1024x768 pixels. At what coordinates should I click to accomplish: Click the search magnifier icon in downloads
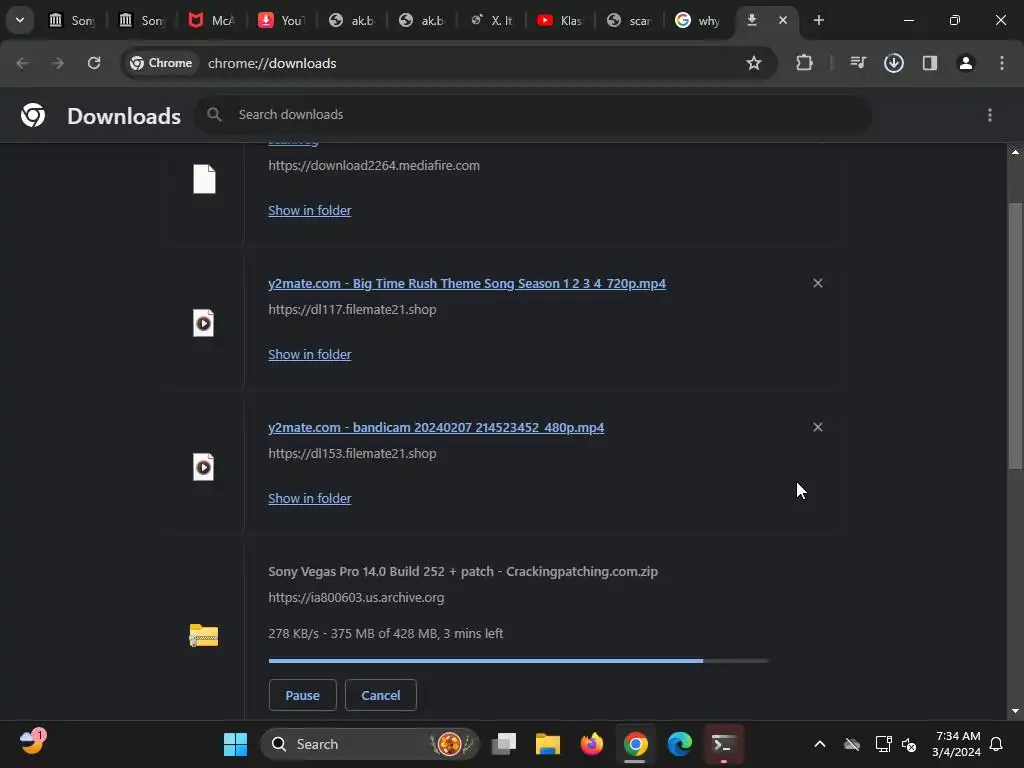(214, 115)
